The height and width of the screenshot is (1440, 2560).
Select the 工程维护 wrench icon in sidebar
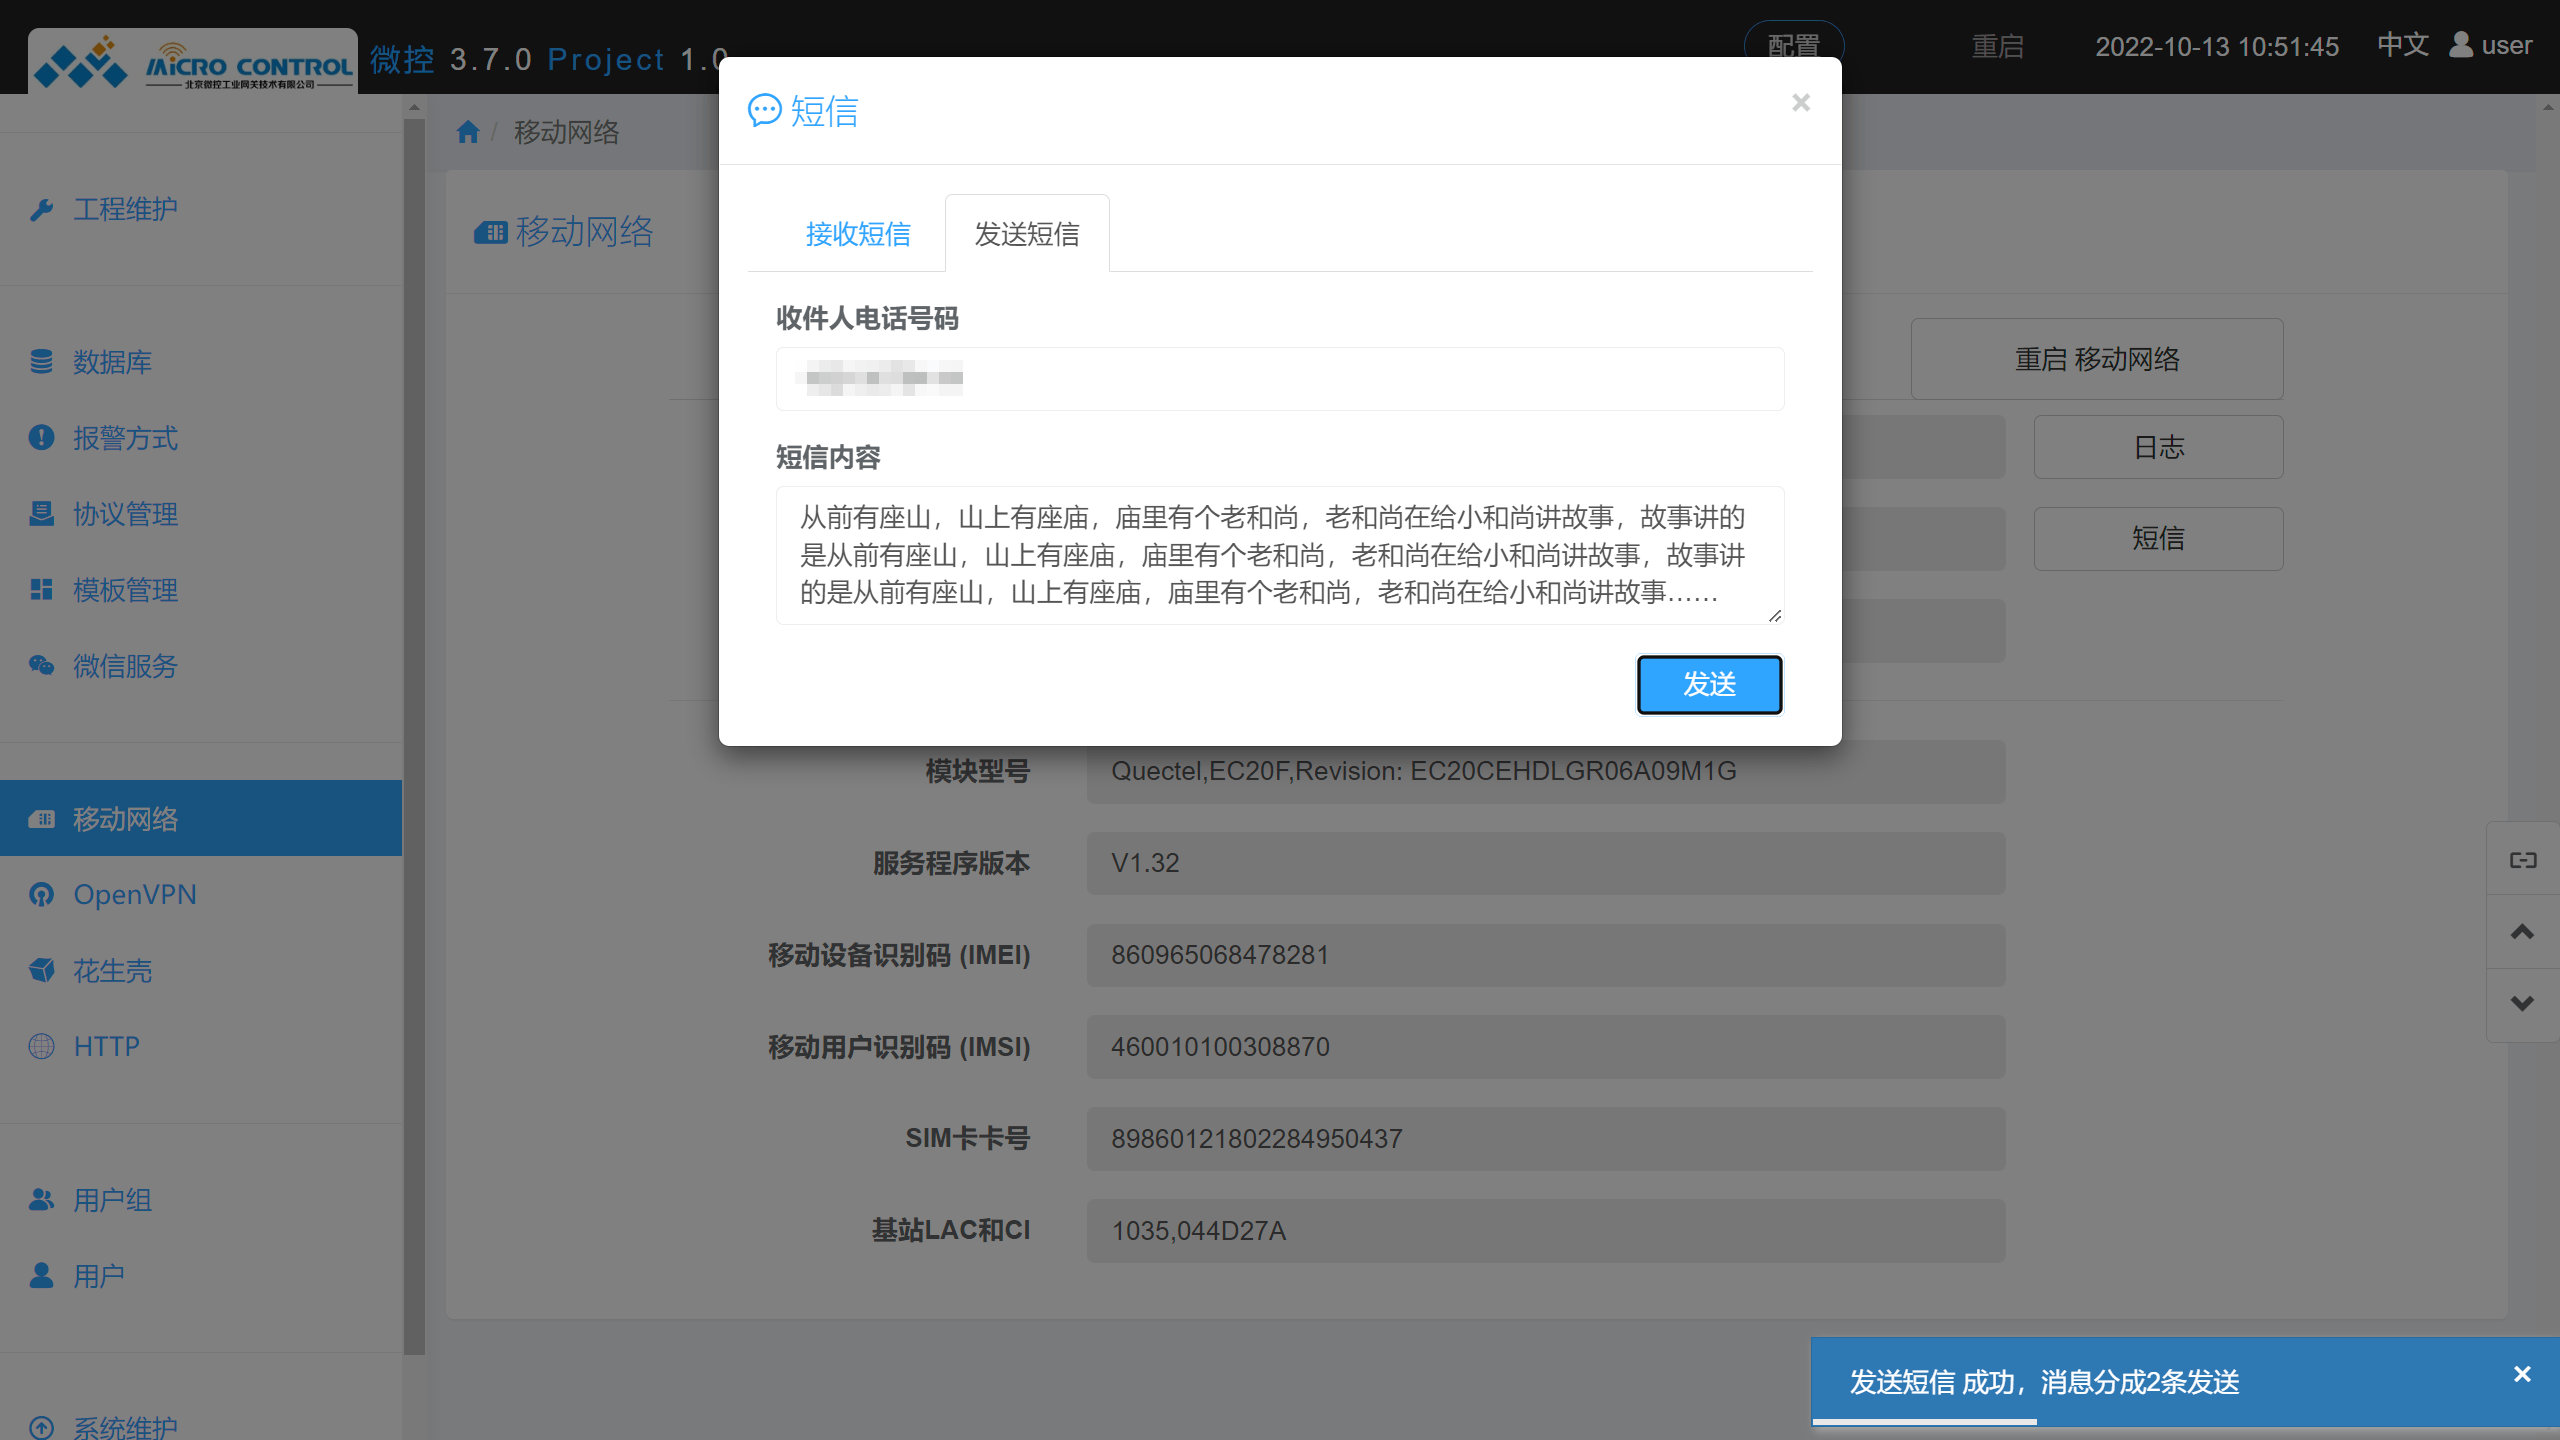click(x=42, y=208)
